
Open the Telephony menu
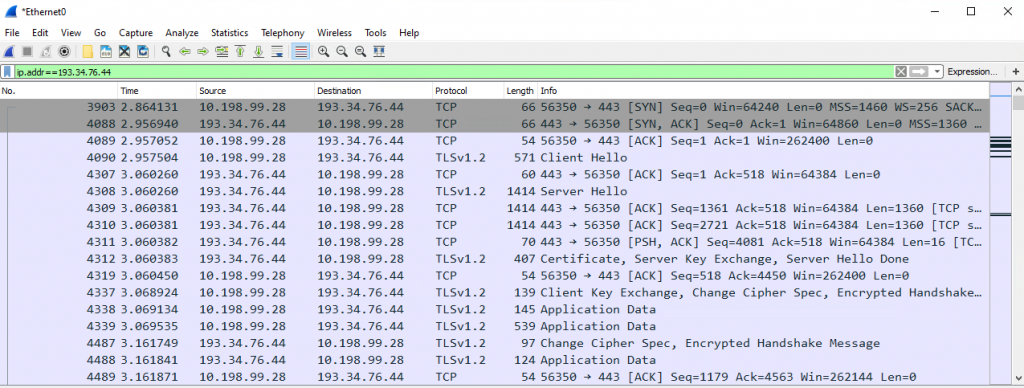click(x=282, y=33)
